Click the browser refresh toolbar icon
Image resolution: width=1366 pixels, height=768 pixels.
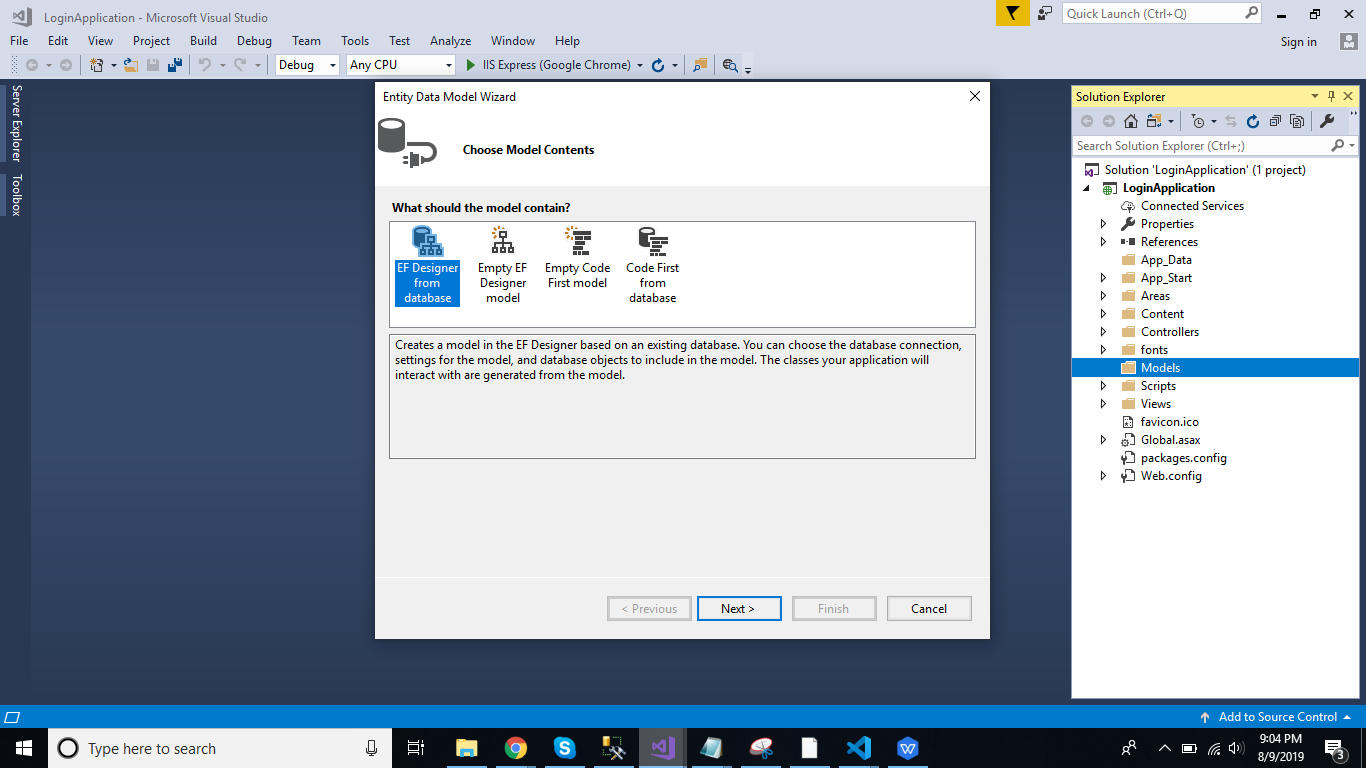tap(658, 65)
